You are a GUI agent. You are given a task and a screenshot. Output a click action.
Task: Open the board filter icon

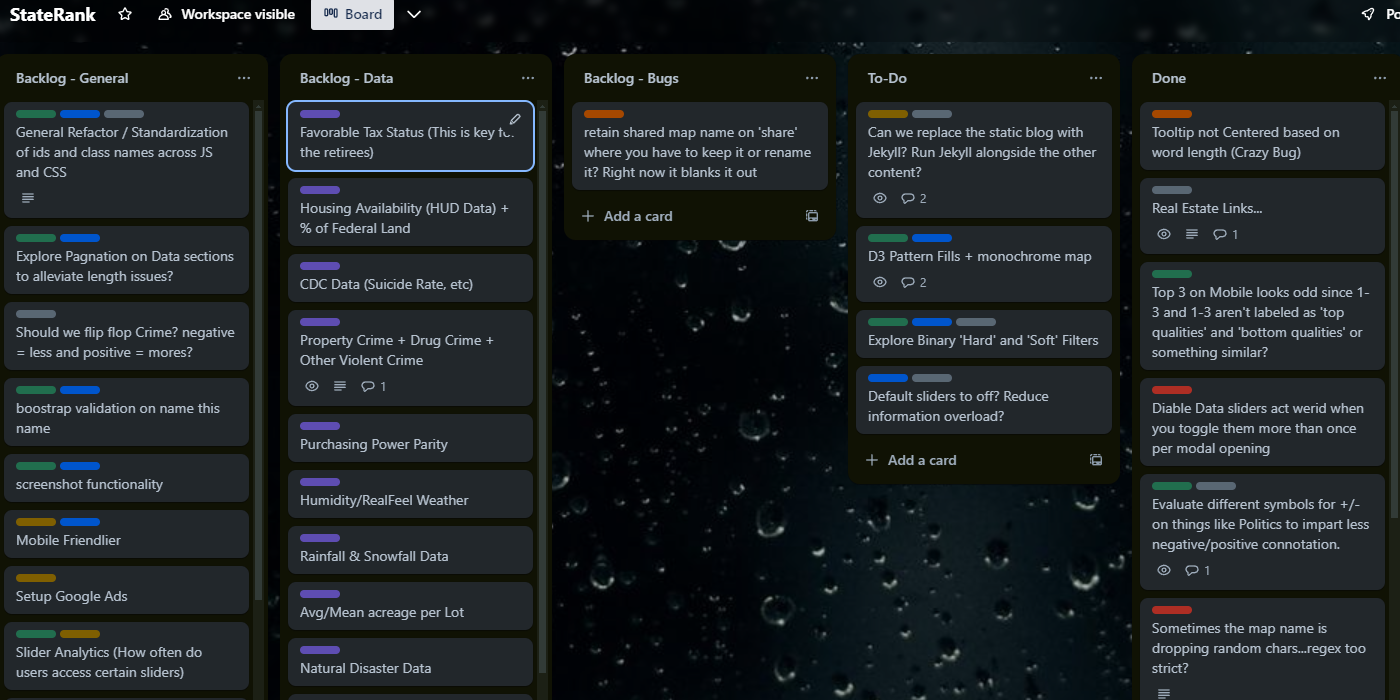coord(1367,14)
